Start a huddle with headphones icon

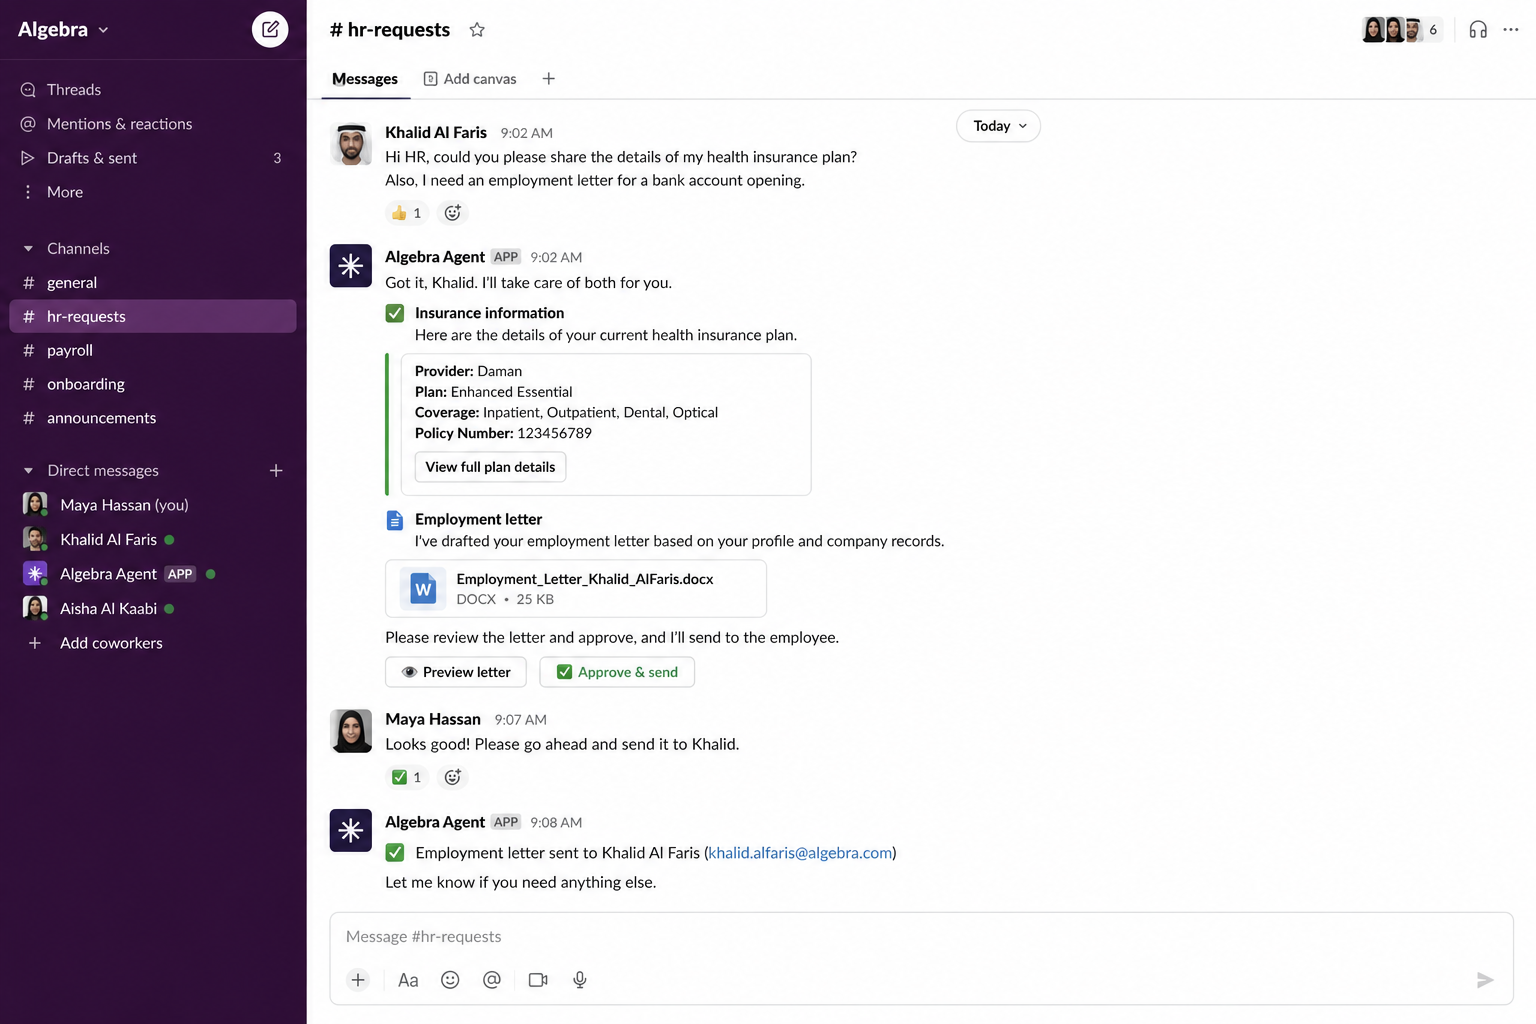tap(1478, 30)
